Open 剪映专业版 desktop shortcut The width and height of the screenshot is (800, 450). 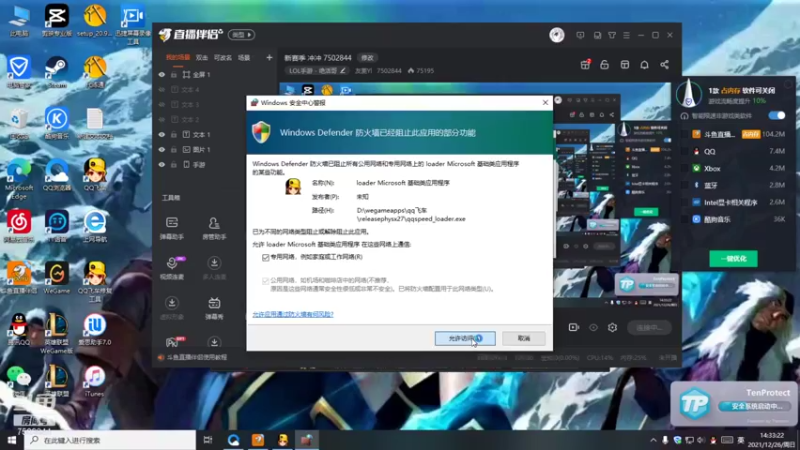point(56,20)
